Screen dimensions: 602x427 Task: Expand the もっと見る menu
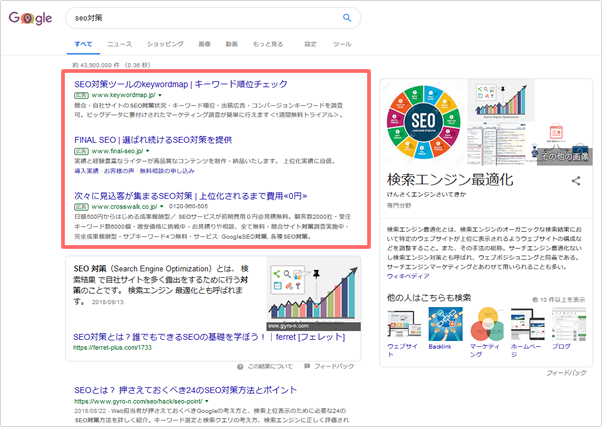tap(268, 44)
